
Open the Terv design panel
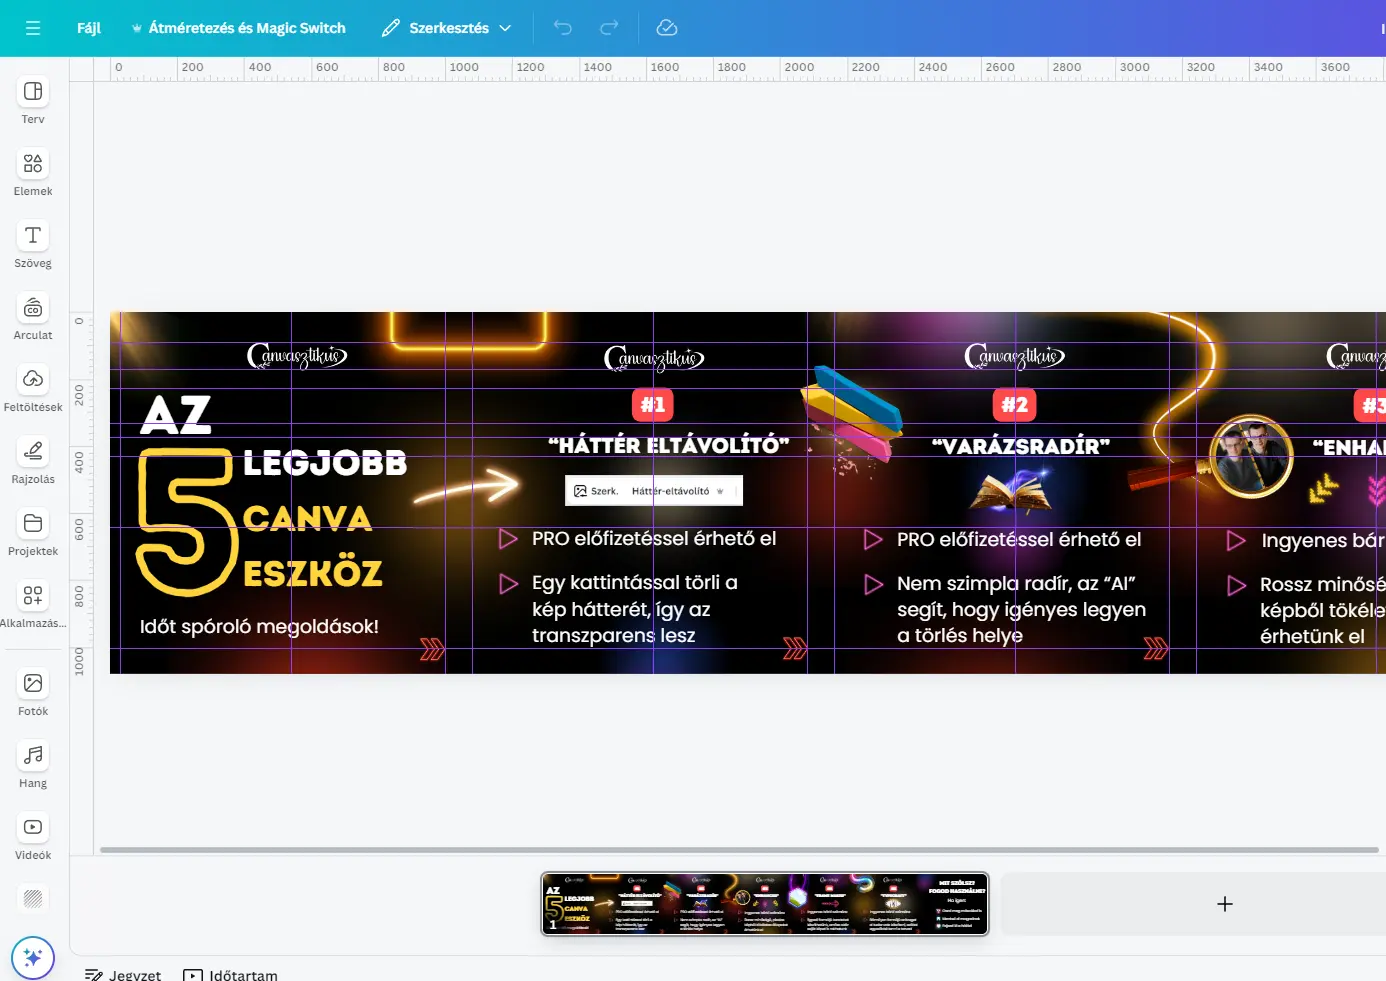tap(33, 101)
